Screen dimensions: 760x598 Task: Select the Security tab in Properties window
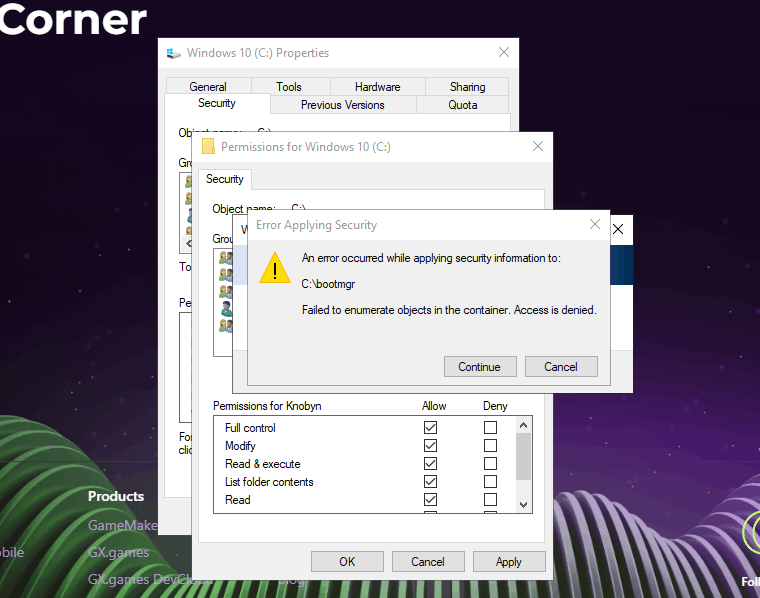[x=217, y=103]
